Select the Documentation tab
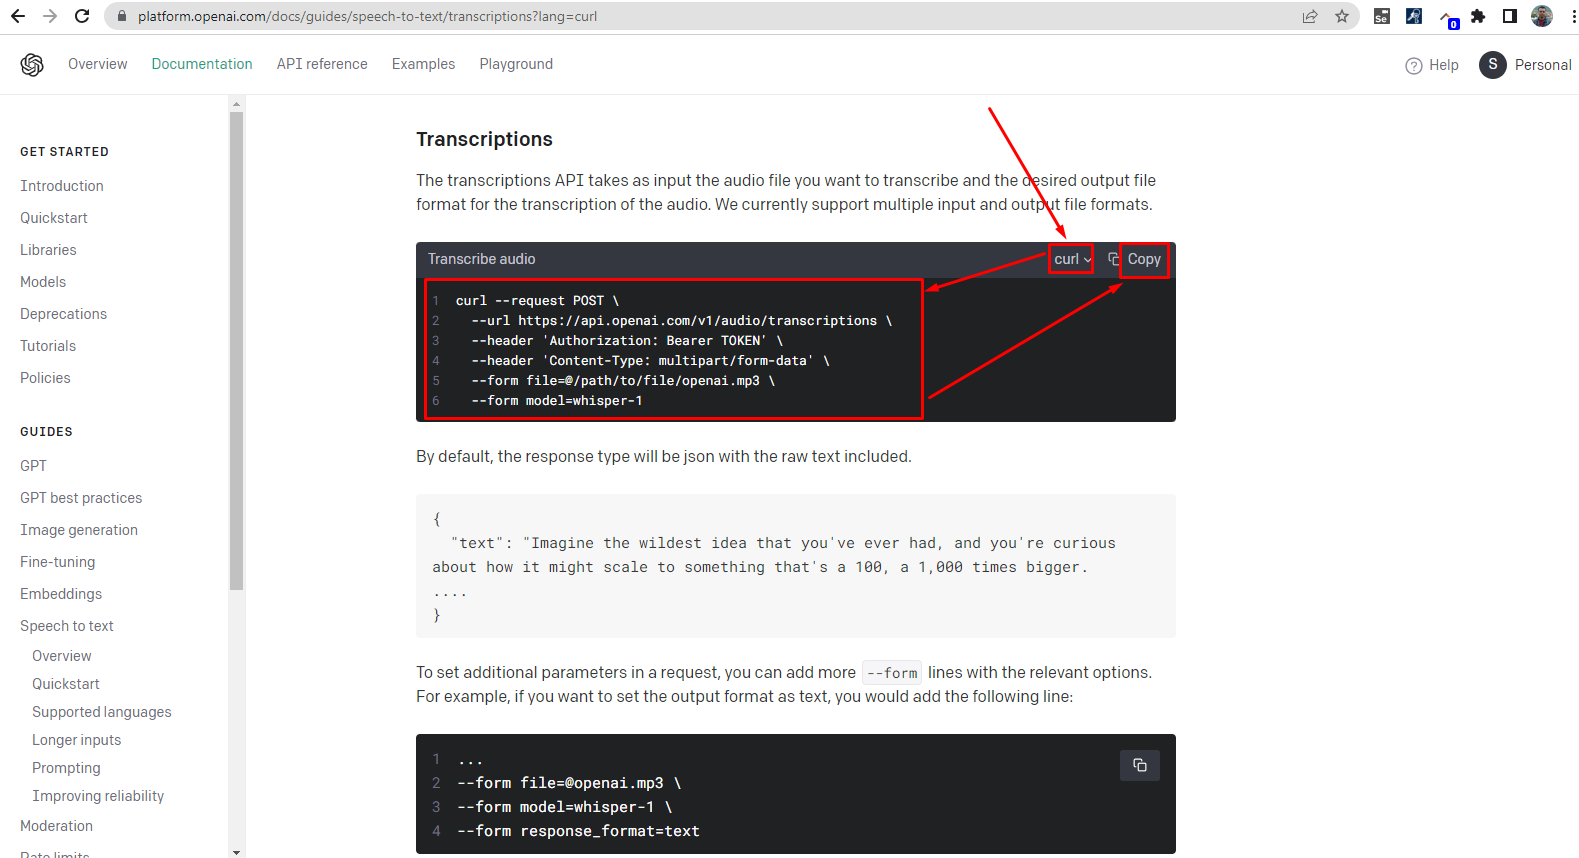This screenshot has height=858, width=1579. (x=202, y=64)
